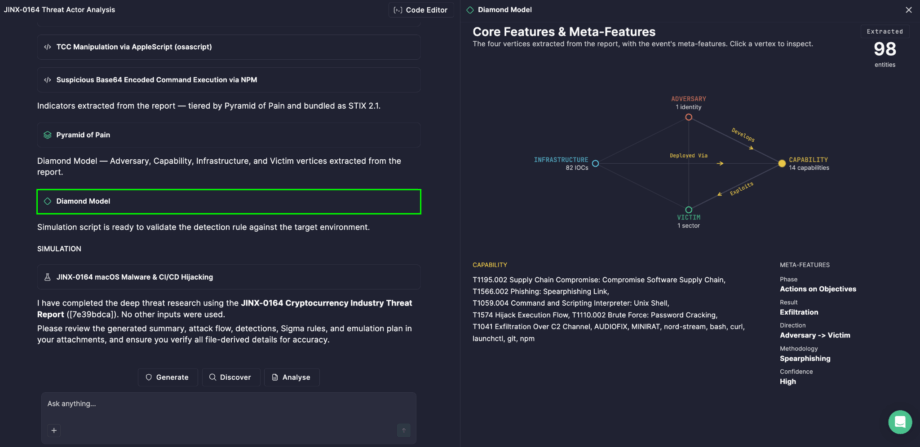Click the Adversary vertex circle
The width and height of the screenshot is (920, 447).
[x=689, y=117]
